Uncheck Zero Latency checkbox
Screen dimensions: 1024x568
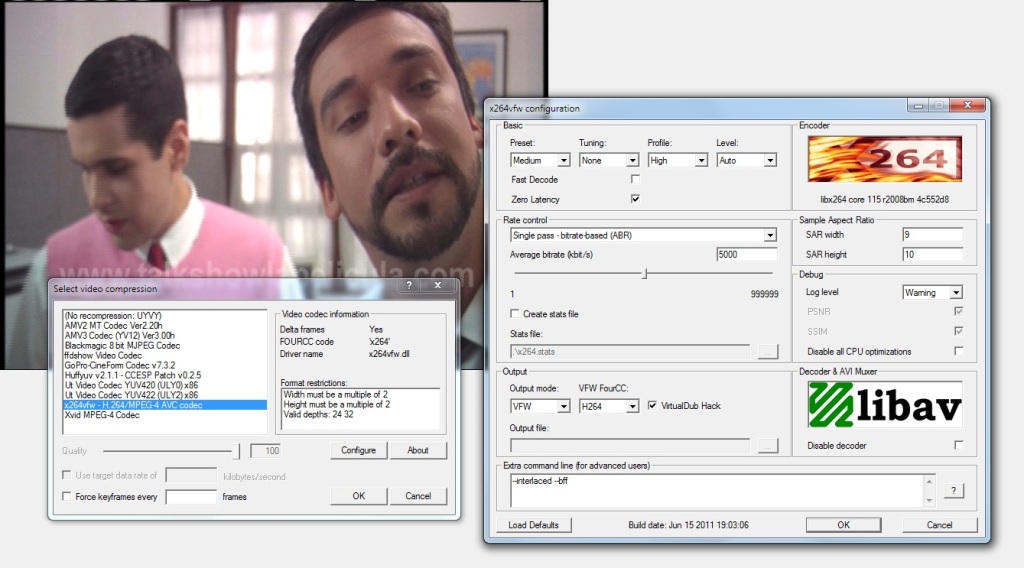[x=635, y=198]
